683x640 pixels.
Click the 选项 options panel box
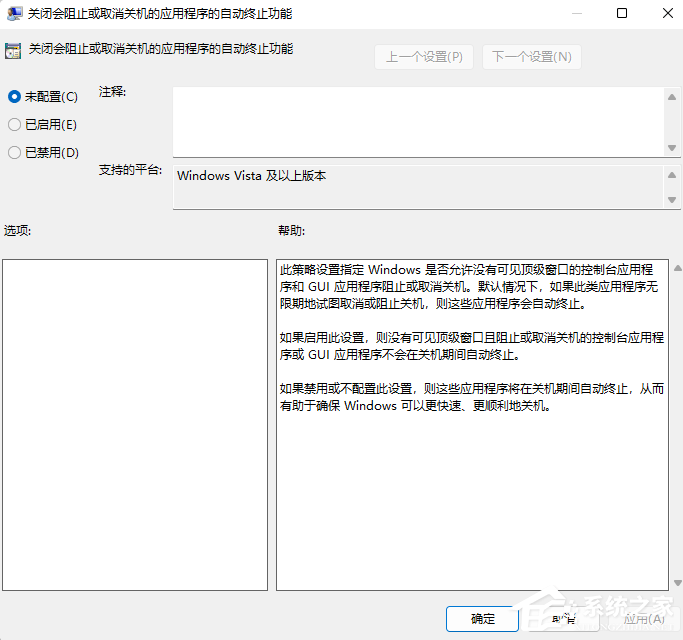click(x=135, y=425)
